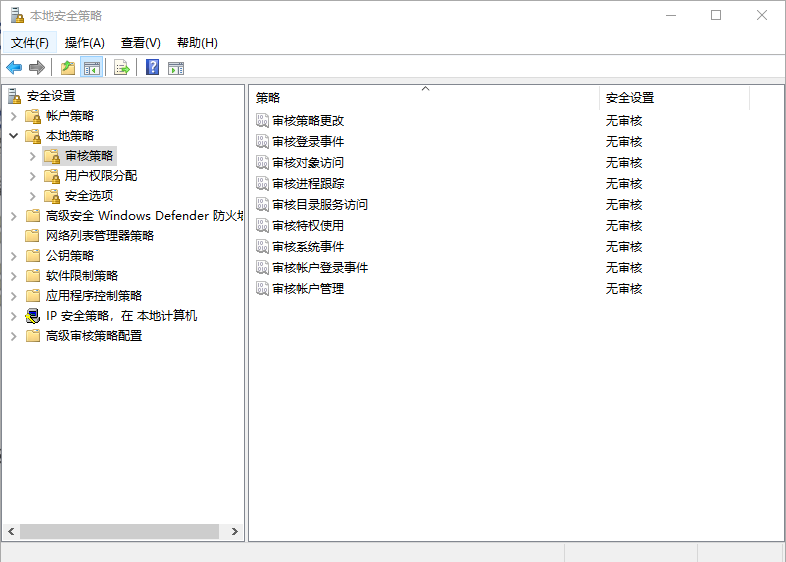Click the tree pane scroll right arrow
Viewport: 786px width, 562px height.
pyautogui.click(x=235, y=531)
